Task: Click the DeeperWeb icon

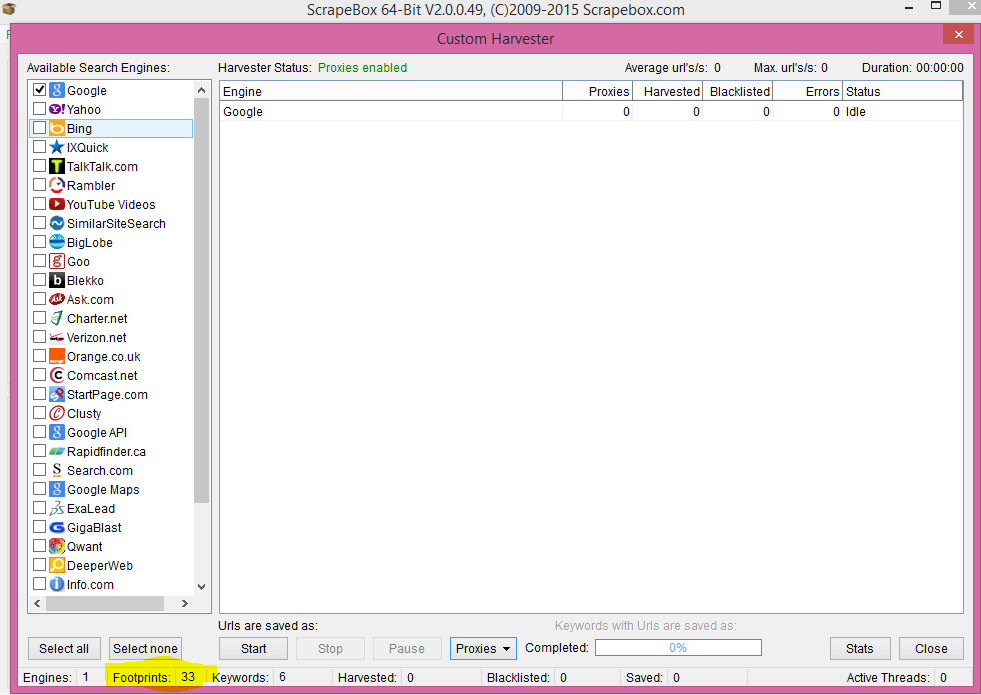Action: [57, 565]
